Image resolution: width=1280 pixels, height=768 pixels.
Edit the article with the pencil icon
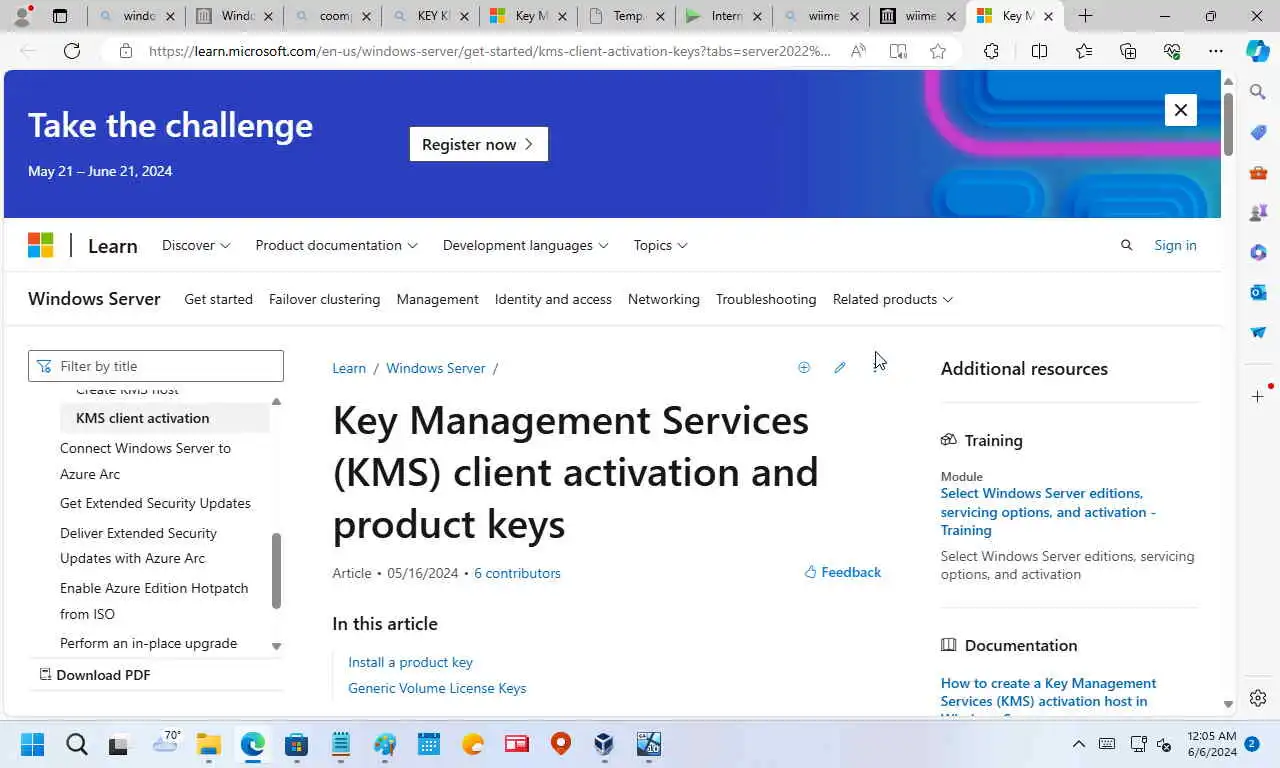click(840, 368)
